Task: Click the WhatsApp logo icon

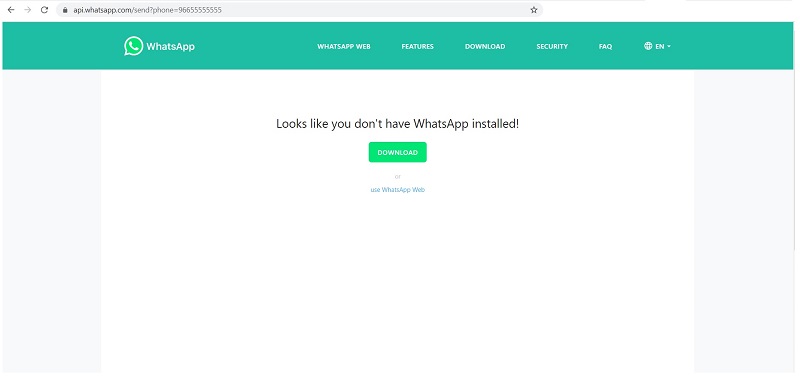Action: pyautogui.click(x=133, y=46)
